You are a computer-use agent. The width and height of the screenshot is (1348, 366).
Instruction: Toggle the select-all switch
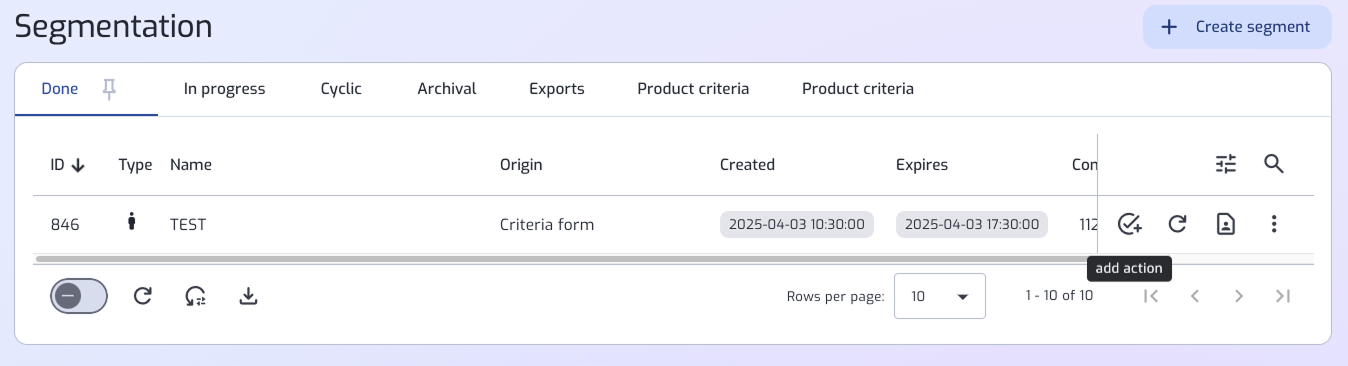[x=79, y=296]
